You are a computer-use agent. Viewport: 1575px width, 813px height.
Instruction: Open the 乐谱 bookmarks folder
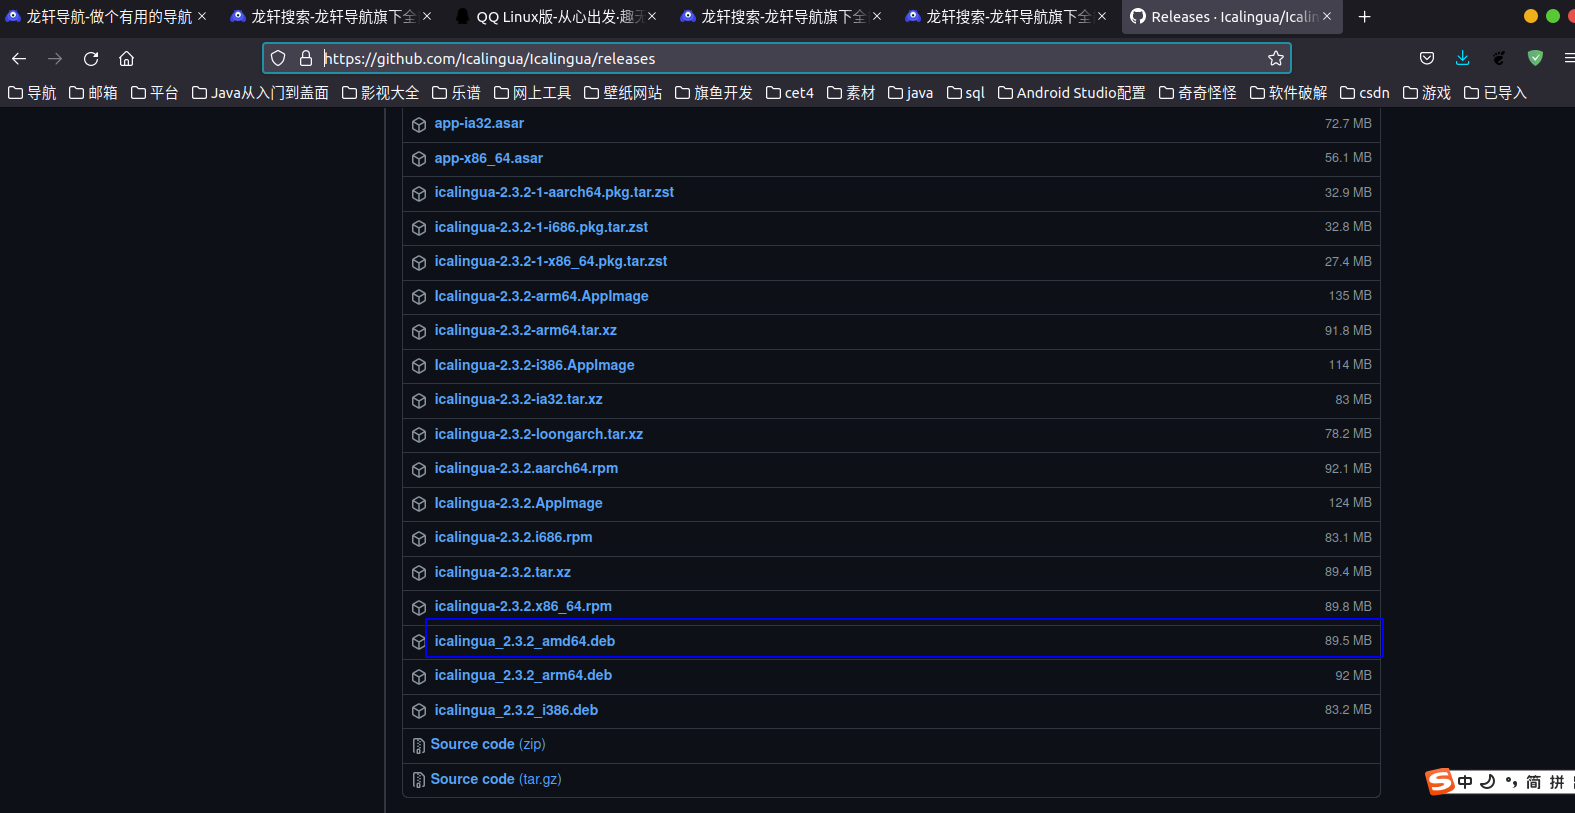456,92
